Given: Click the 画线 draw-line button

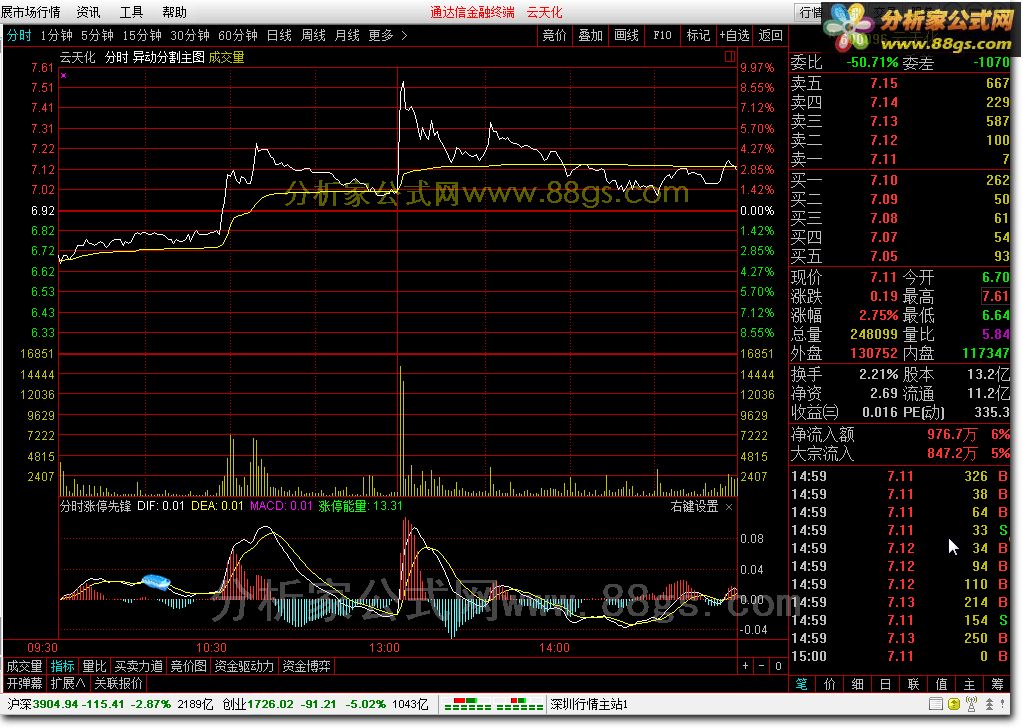Looking at the screenshot, I should click(626, 35).
